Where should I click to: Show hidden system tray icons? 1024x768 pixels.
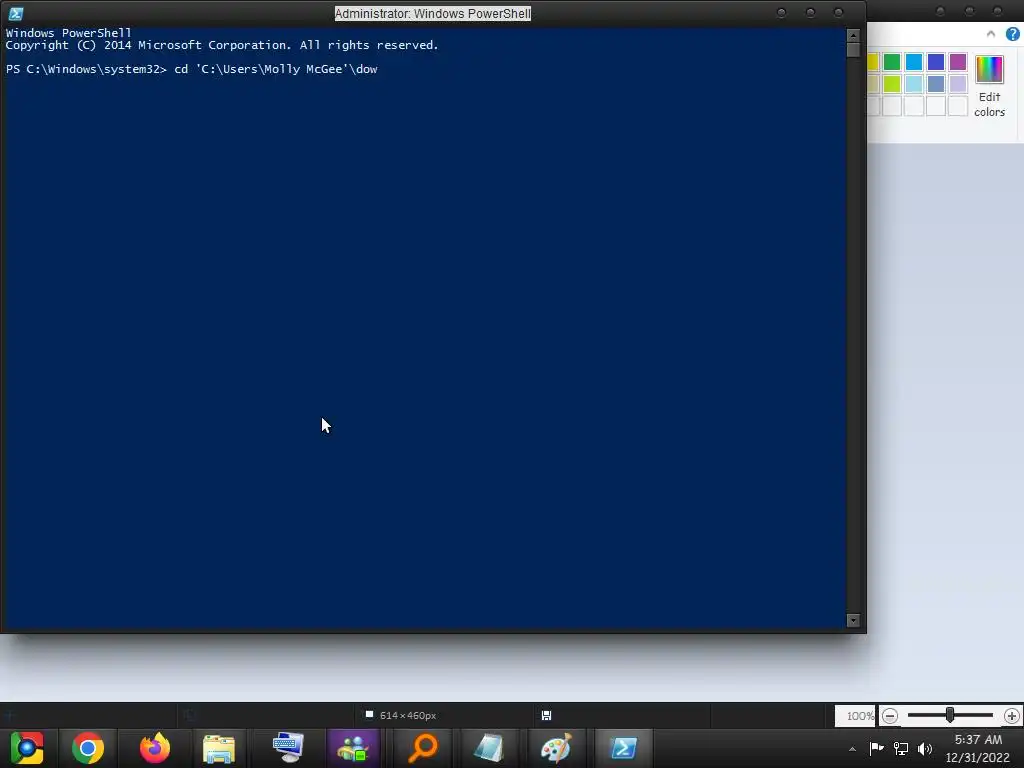click(x=852, y=748)
